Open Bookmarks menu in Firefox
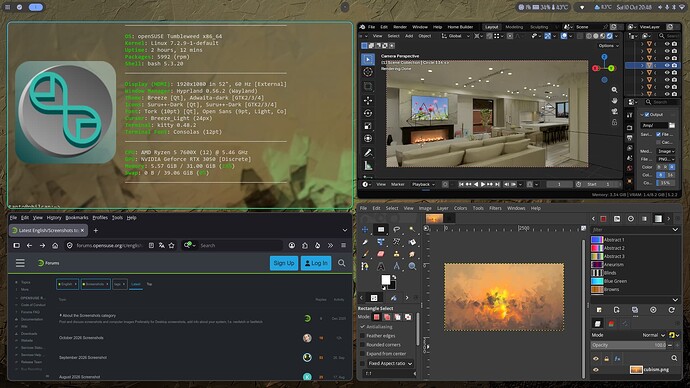 point(77,218)
